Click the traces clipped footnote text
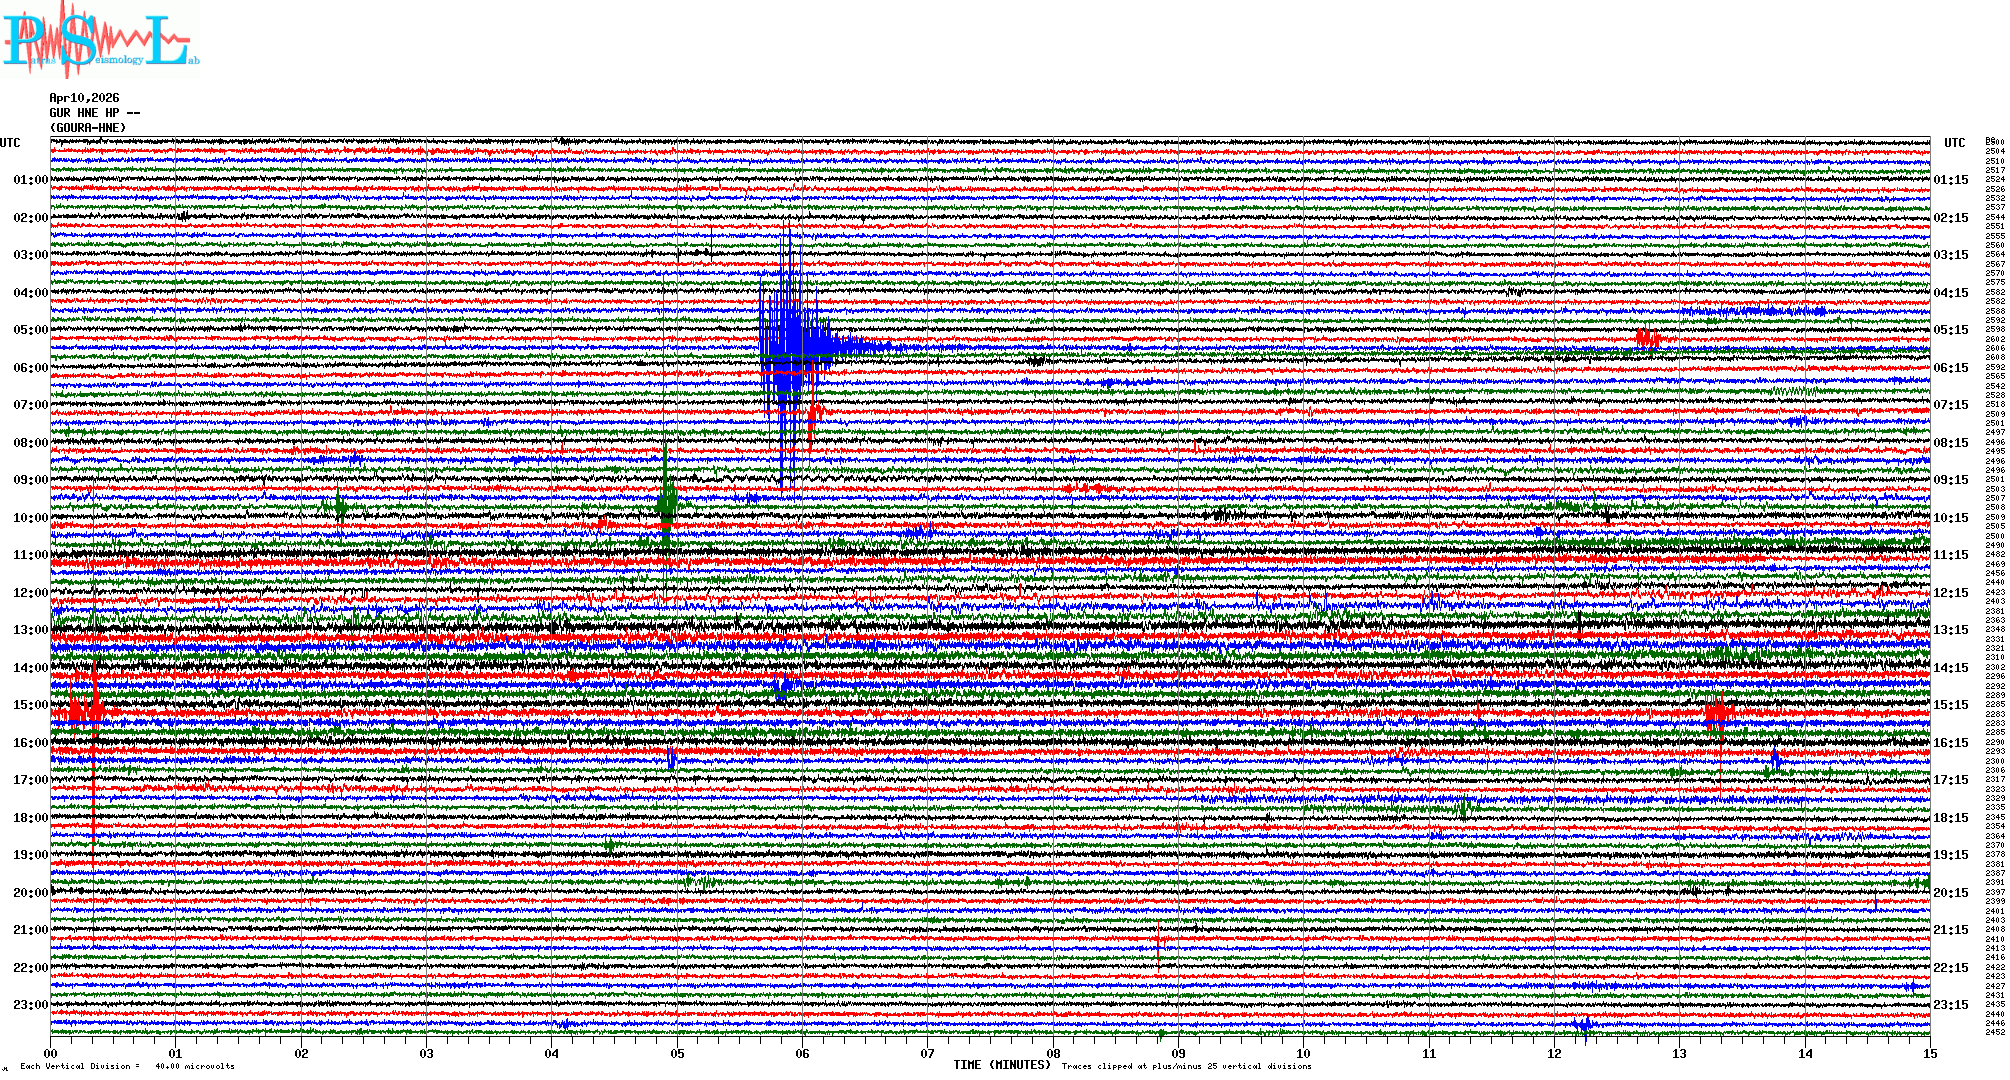 (x=1186, y=1066)
